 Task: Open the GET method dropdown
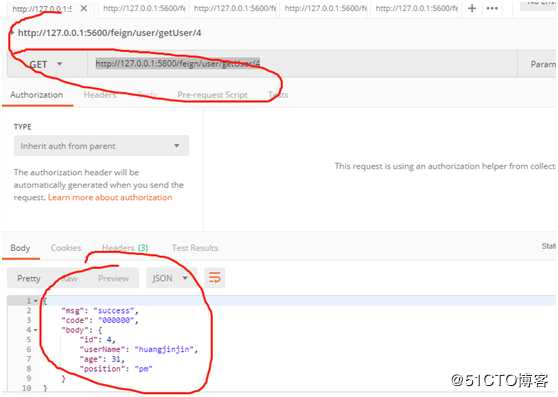[x=45, y=64]
